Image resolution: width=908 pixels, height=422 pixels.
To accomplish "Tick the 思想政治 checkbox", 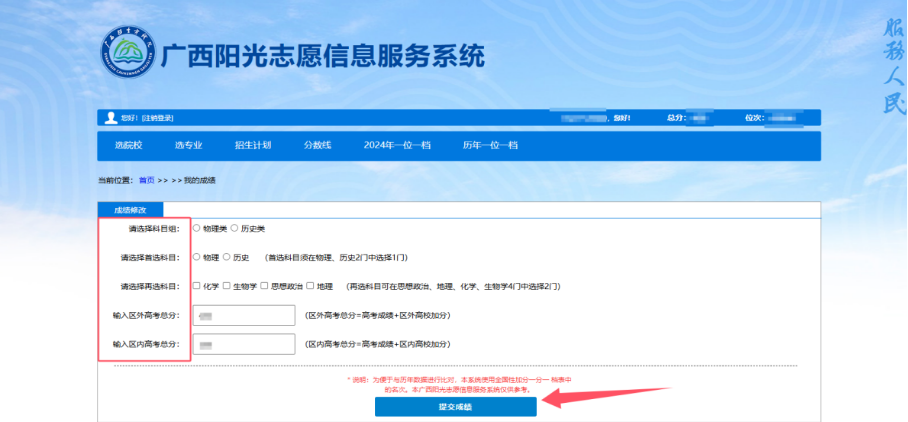I will click(263, 286).
